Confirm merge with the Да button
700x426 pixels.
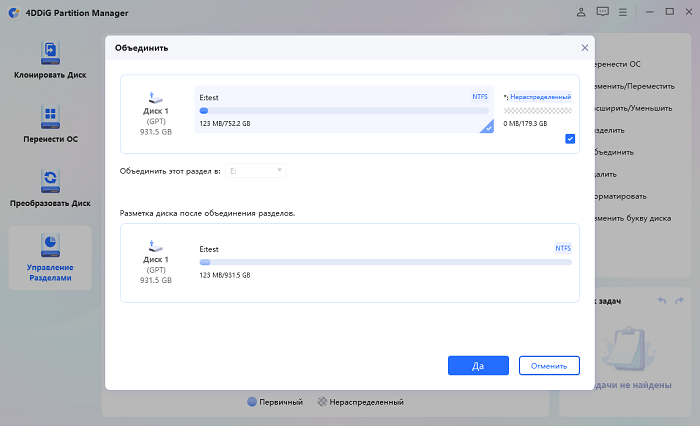478,366
